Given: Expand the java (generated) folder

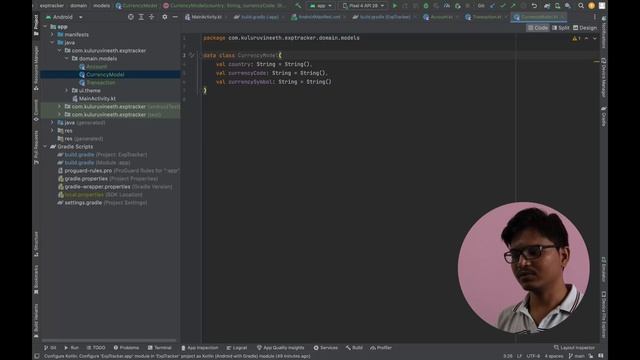Looking at the screenshot, I should 52,122.
